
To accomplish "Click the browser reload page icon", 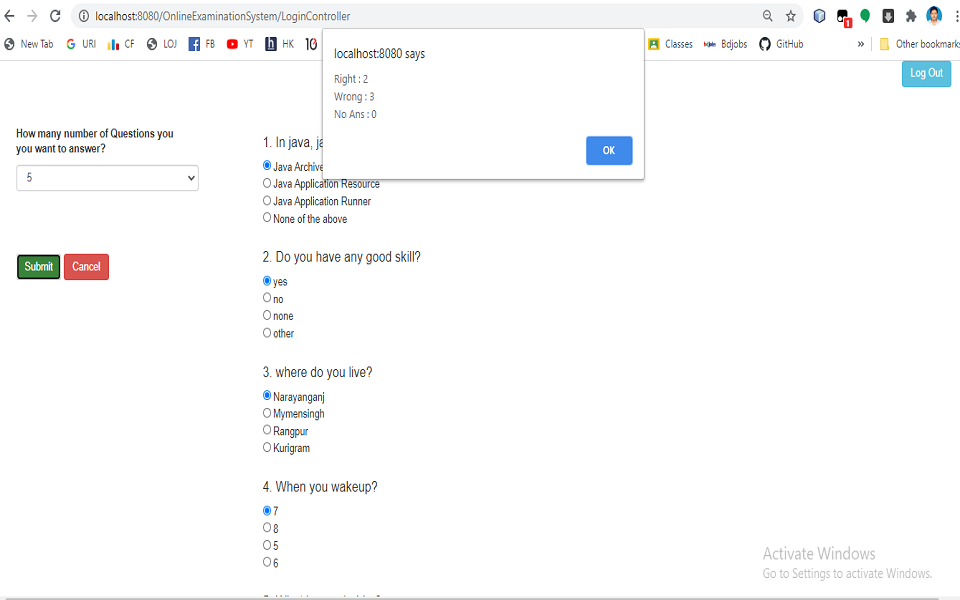I will click(55, 16).
